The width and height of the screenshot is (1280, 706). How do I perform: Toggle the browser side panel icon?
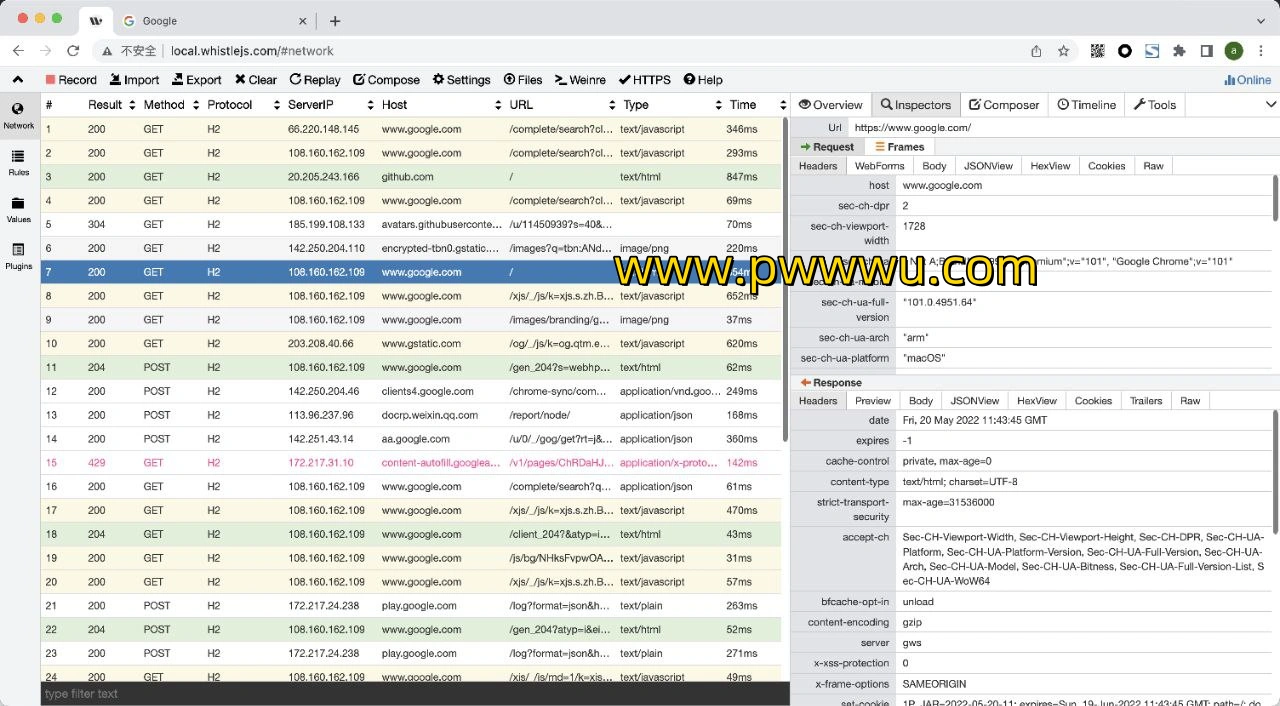[1207, 51]
